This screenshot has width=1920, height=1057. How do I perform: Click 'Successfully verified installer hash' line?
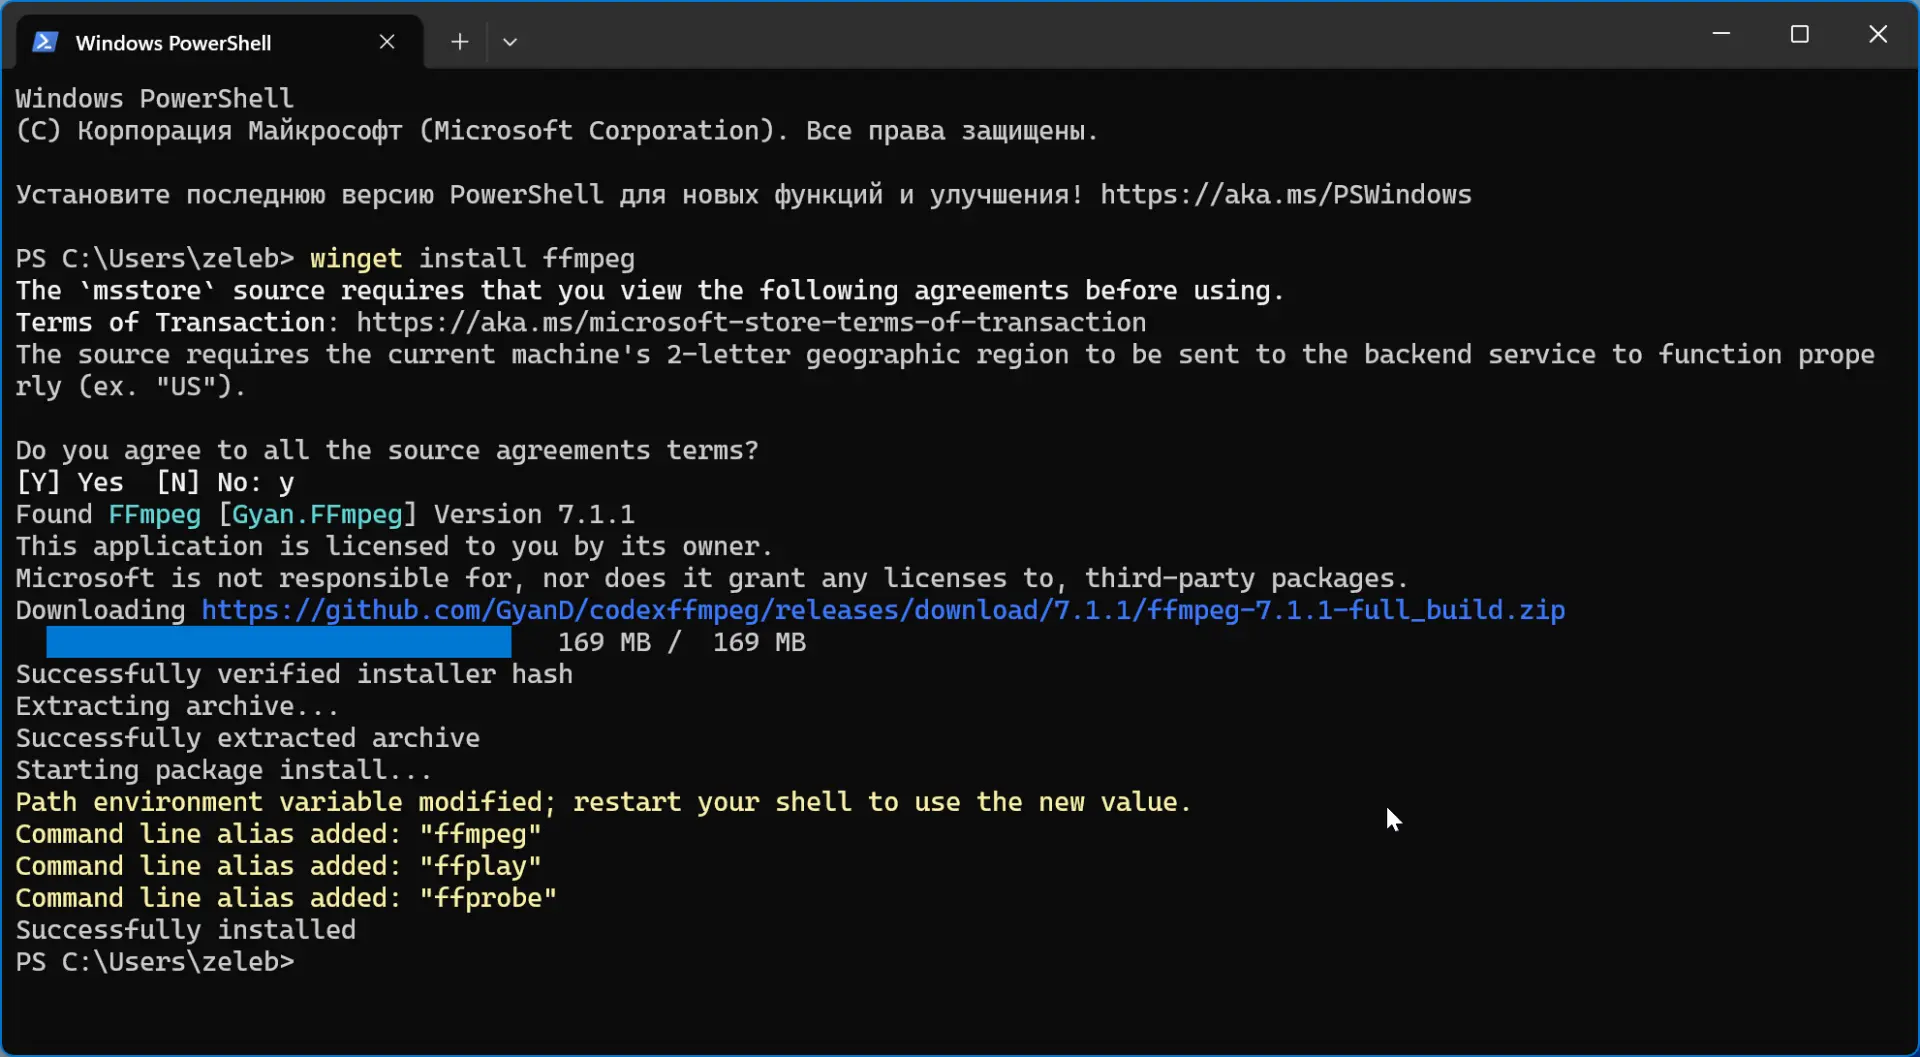tap(294, 675)
